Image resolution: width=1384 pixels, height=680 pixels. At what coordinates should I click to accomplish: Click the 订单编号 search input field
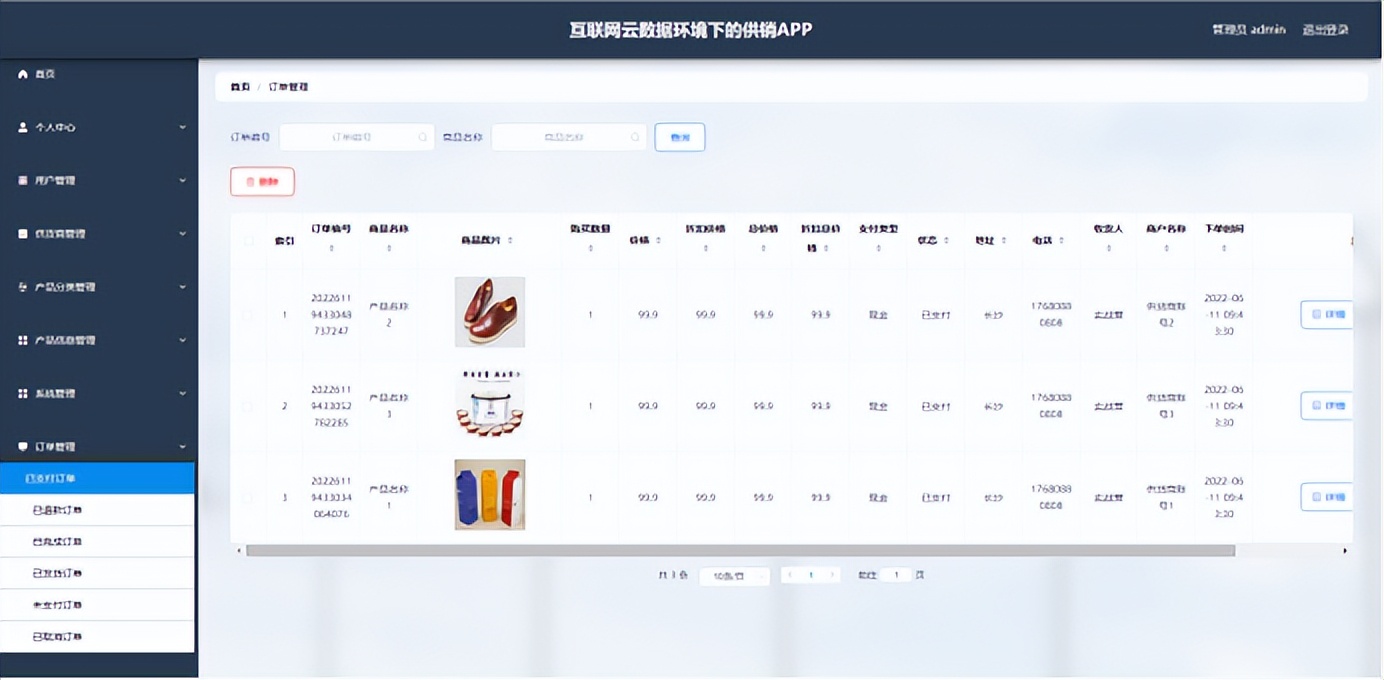click(x=357, y=137)
